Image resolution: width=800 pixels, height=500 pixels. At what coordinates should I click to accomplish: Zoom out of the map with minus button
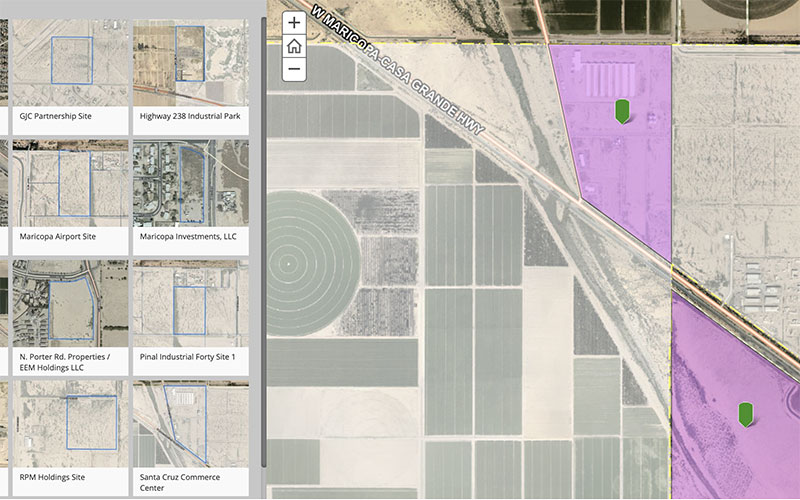click(x=294, y=69)
